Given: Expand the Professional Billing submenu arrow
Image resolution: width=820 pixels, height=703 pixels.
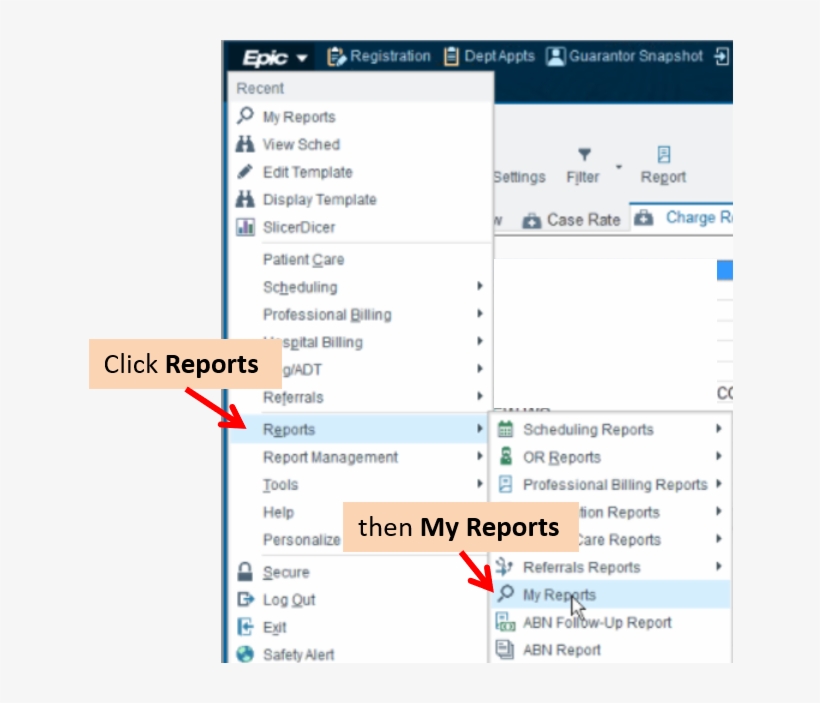Looking at the screenshot, I should (480, 313).
